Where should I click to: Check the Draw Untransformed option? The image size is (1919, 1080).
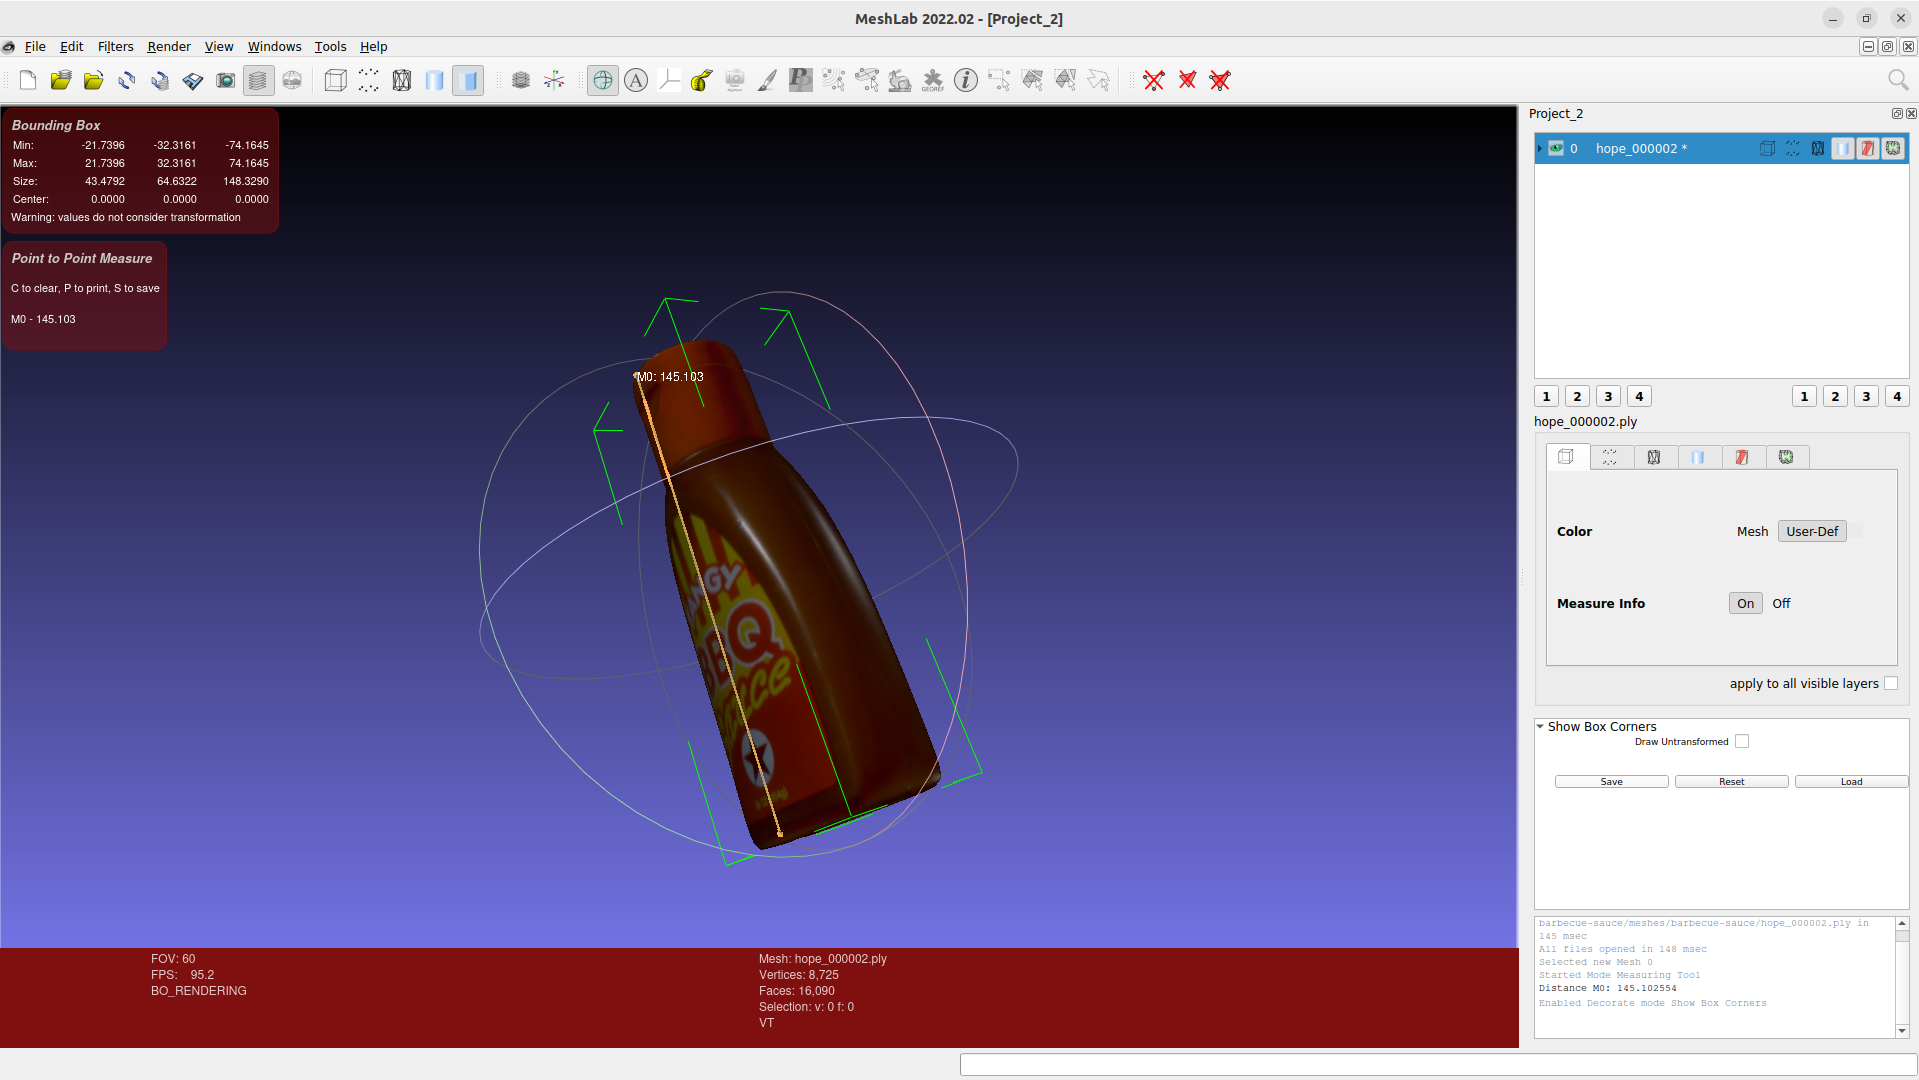click(x=1742, y=741)
